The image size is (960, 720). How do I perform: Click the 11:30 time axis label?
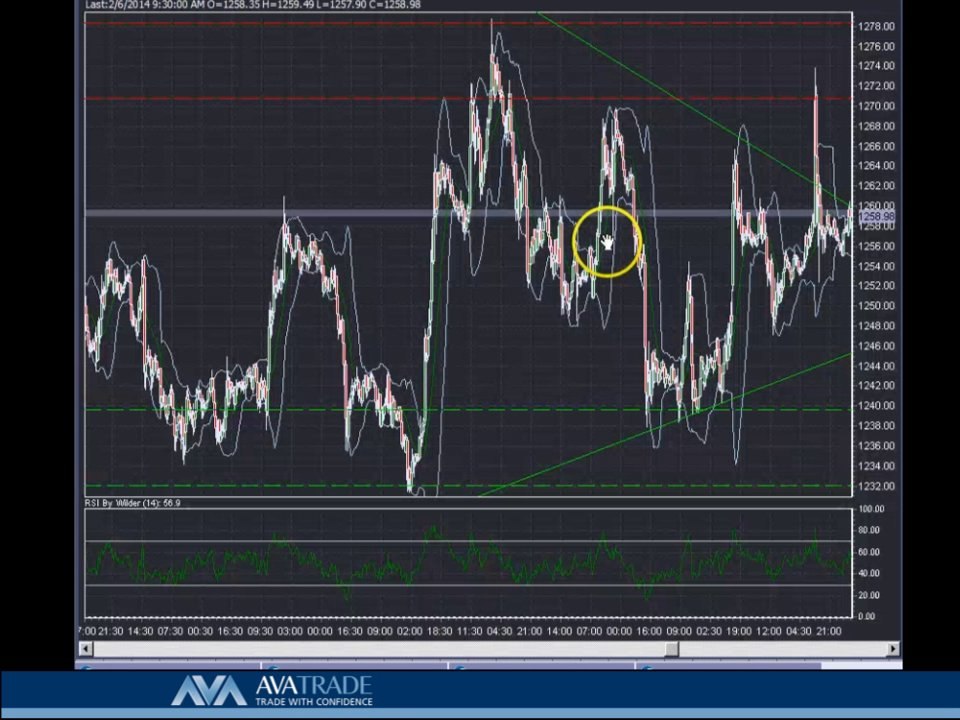tap(470, 631)
